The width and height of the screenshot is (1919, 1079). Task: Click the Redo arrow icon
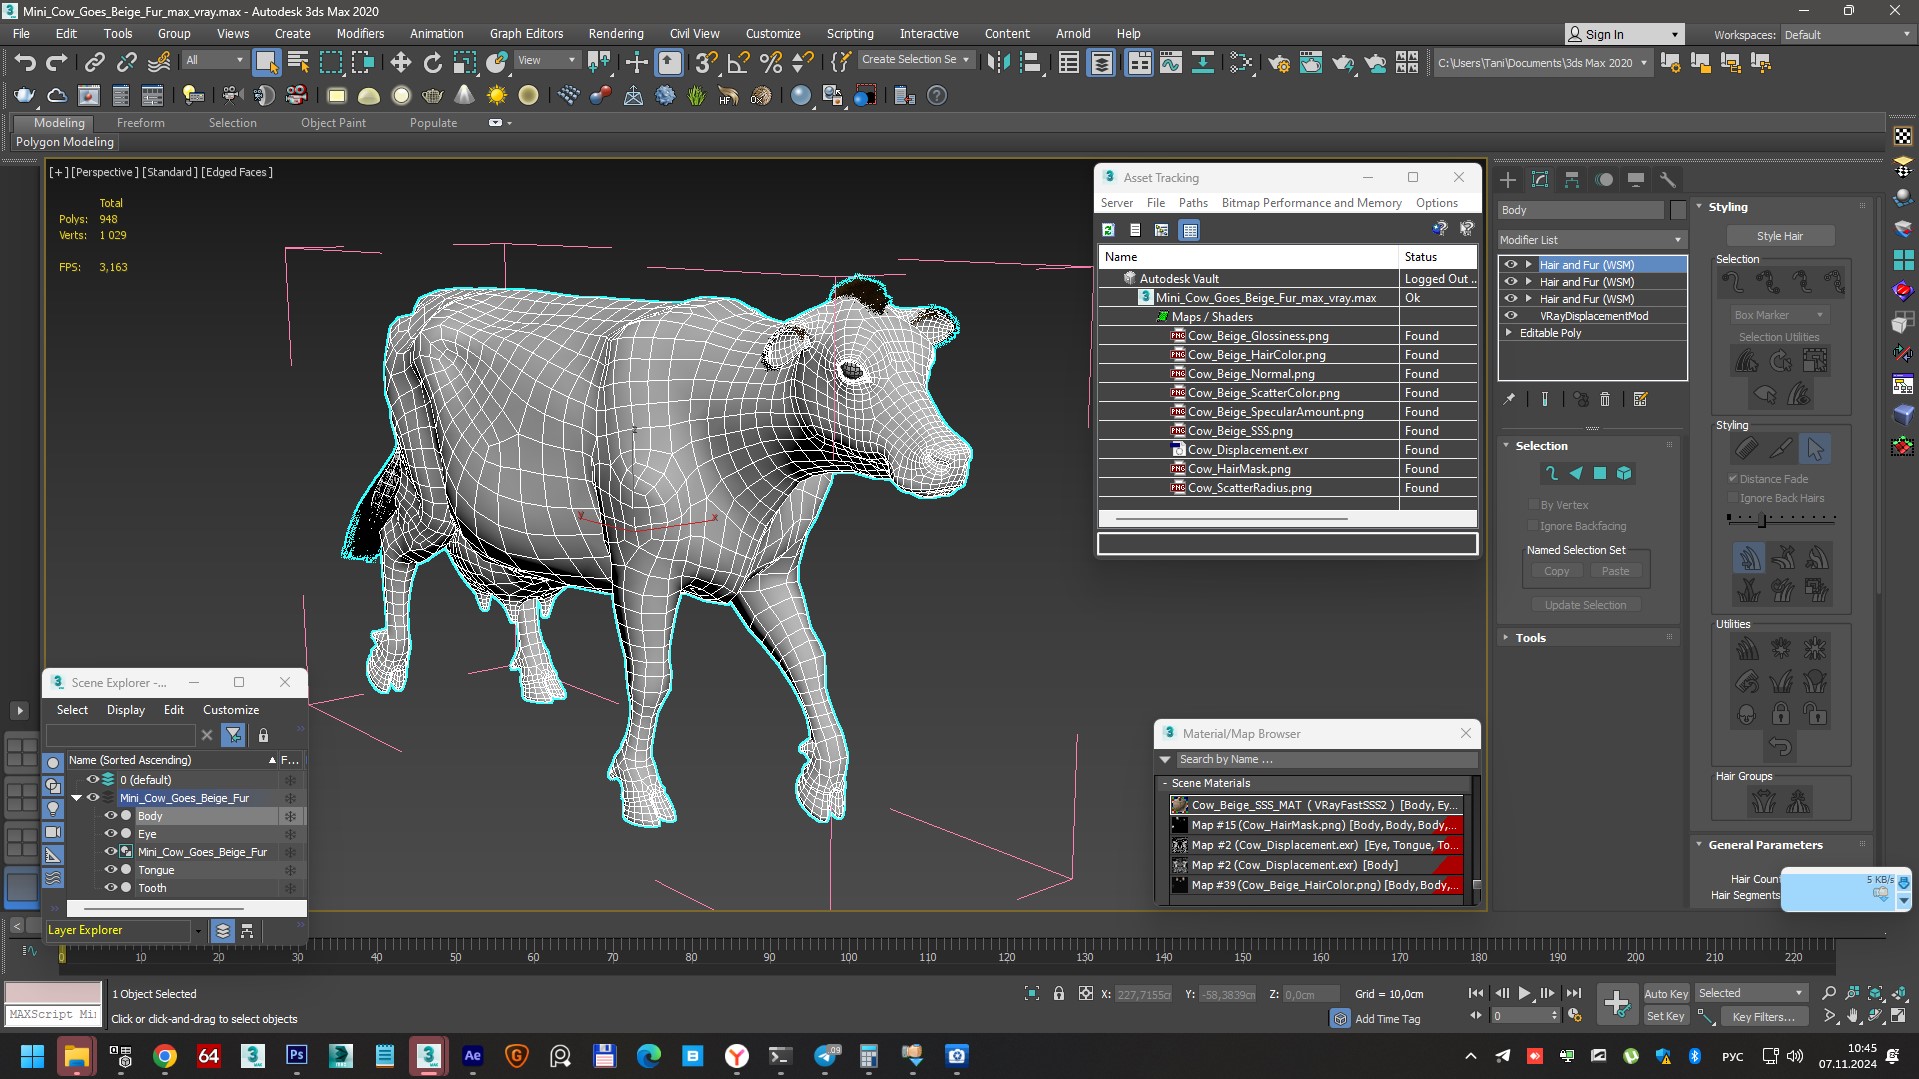coord(57,62)
